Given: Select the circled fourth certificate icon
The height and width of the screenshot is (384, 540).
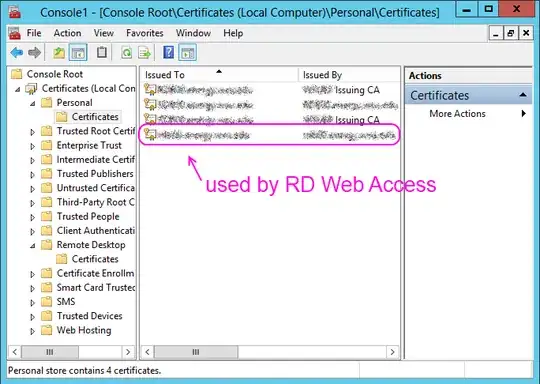Looking at the screenshot, I should 150,134.
